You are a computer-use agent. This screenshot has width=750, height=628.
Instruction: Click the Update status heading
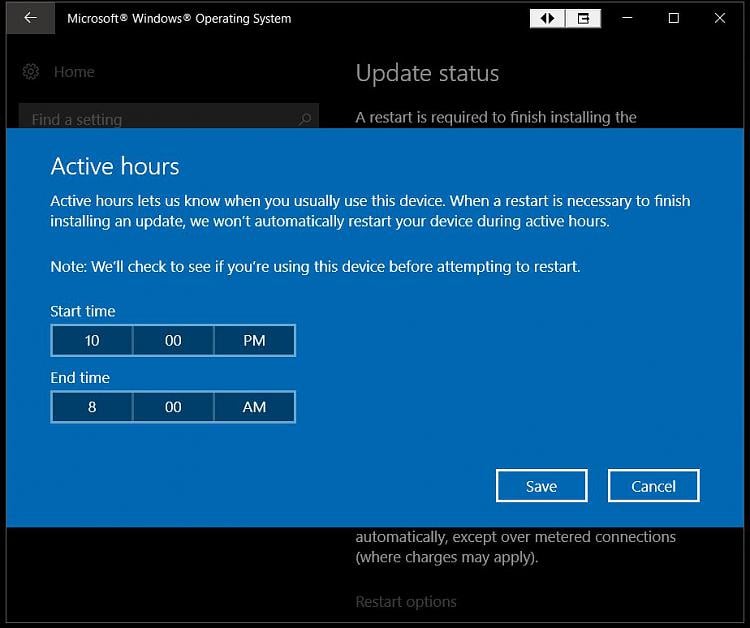pos(427,74)
